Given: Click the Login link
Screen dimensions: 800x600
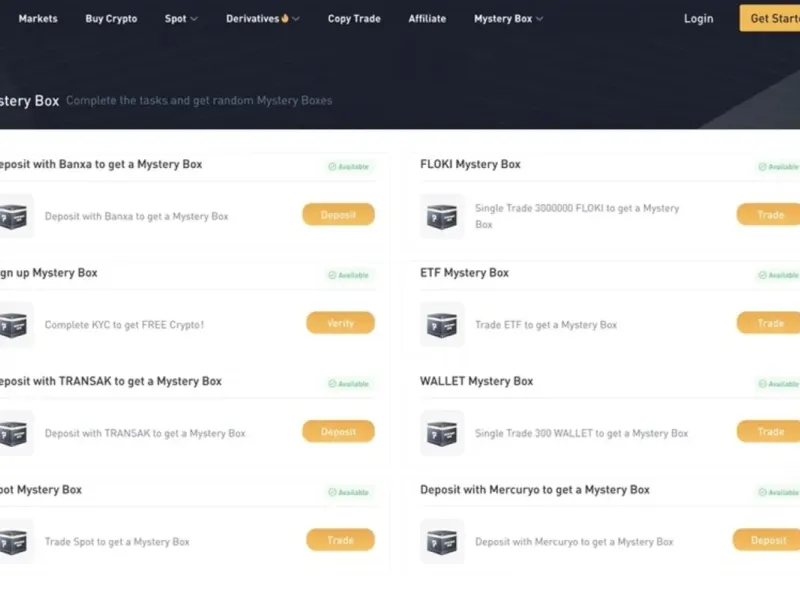Looking at the screenshot, I should point(698,19).
